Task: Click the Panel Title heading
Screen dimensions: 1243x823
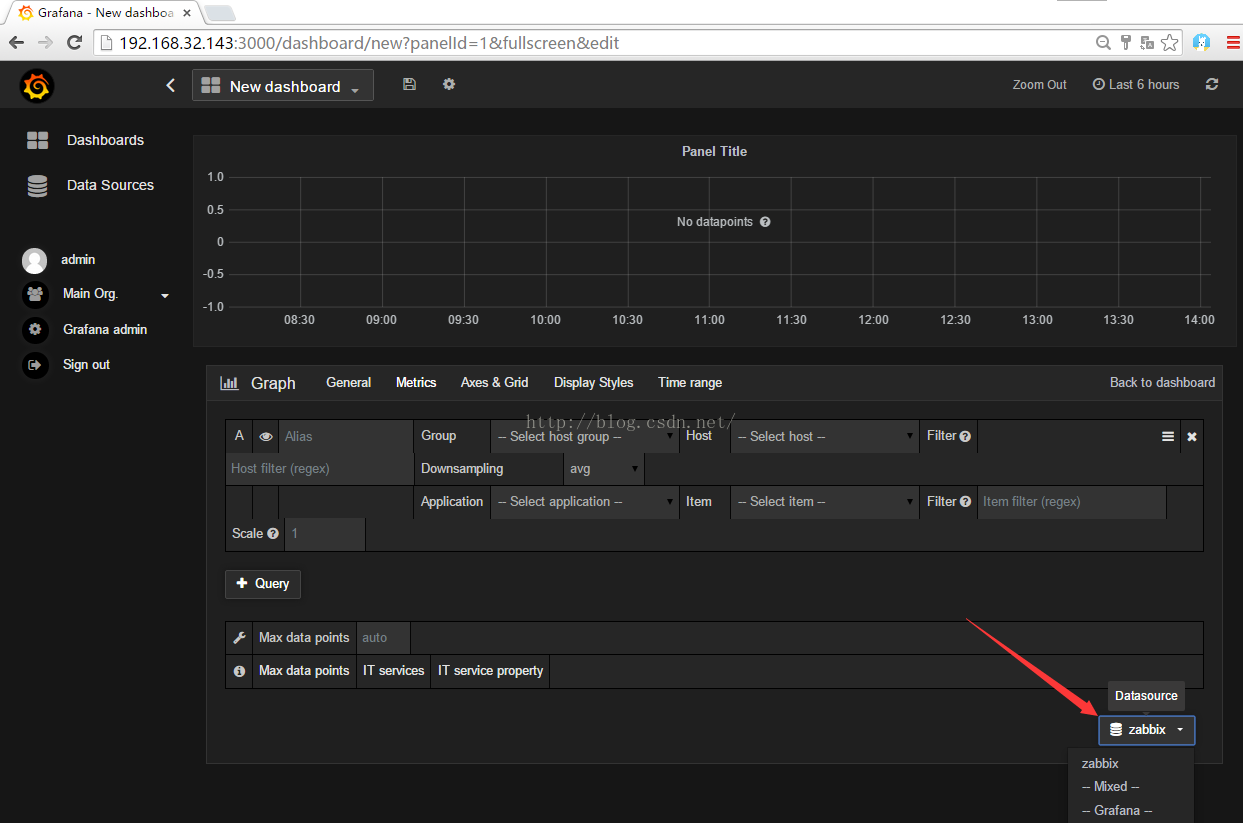Action: point(714,152)
